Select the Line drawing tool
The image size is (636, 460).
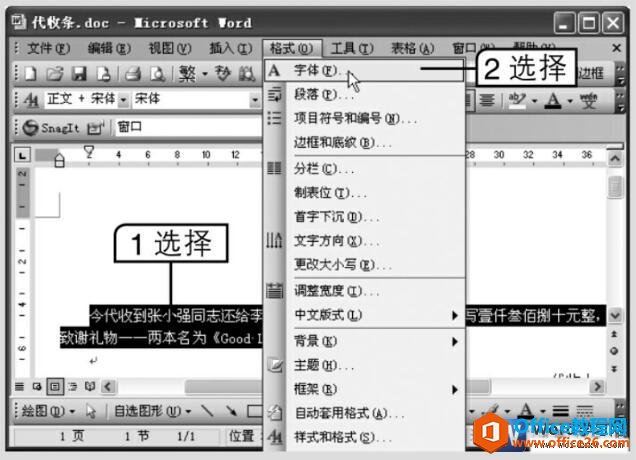coord(207,411)
